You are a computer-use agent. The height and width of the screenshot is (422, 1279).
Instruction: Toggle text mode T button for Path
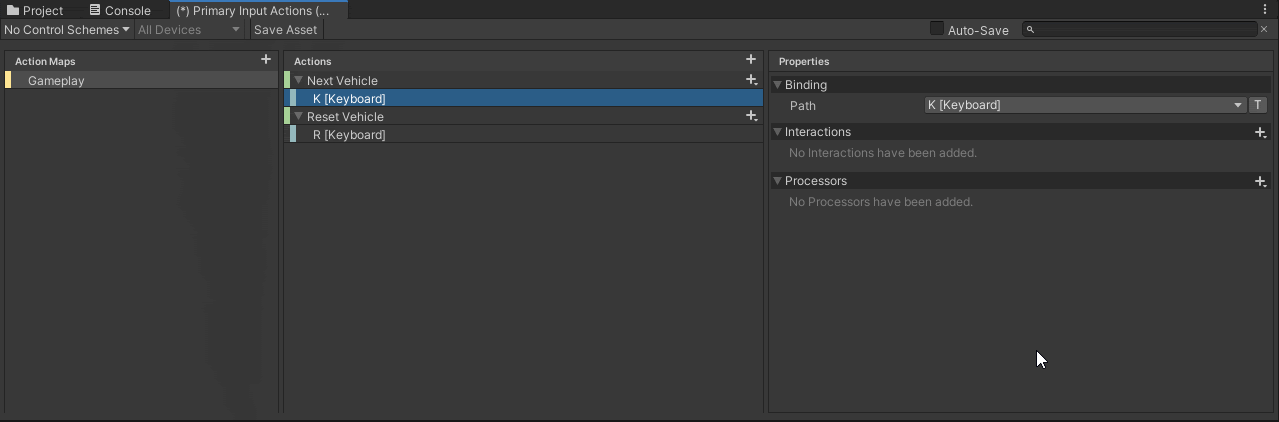(x=1258, y=105)
